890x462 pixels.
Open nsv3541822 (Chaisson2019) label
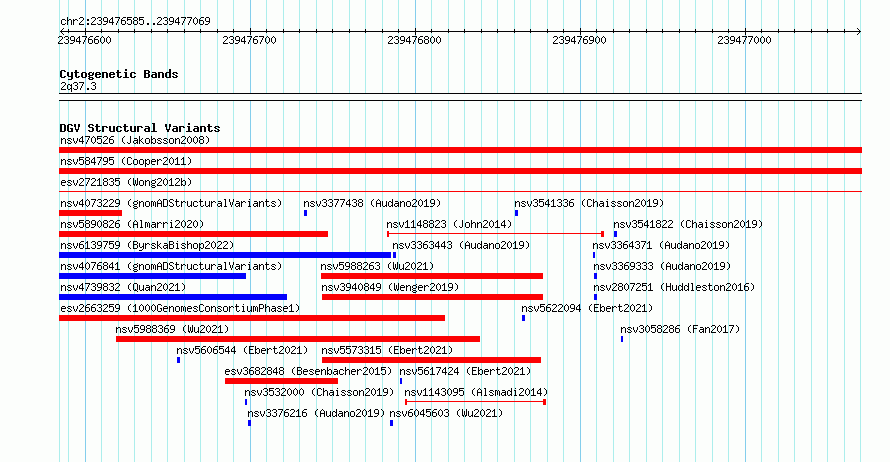[688, 224]
